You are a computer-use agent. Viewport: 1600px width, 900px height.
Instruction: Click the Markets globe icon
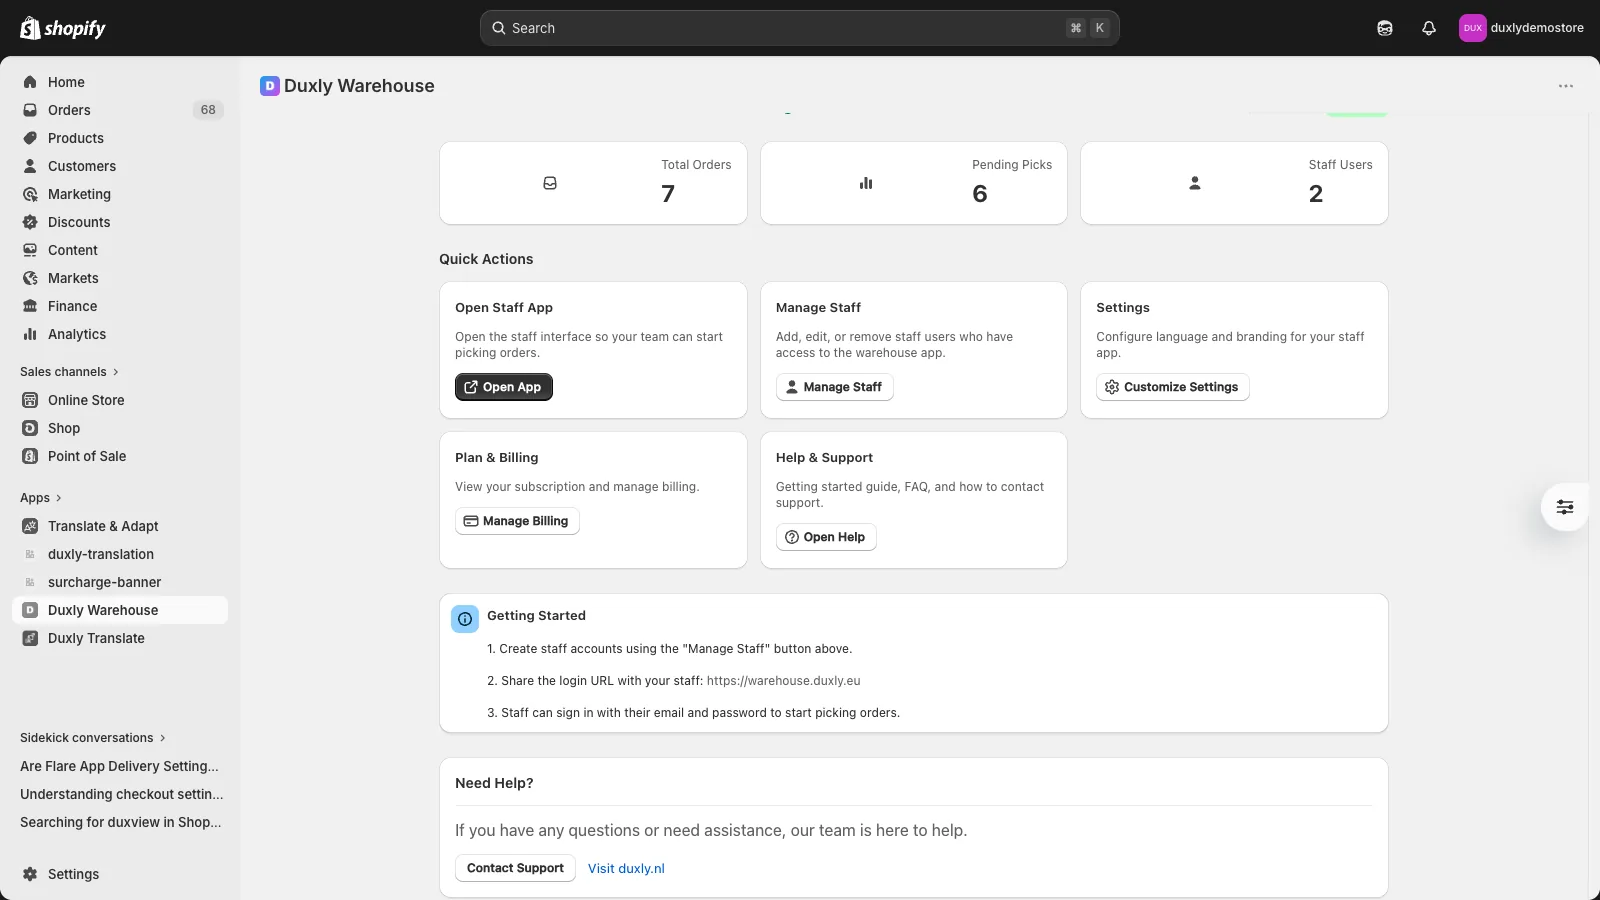(30, 278)
